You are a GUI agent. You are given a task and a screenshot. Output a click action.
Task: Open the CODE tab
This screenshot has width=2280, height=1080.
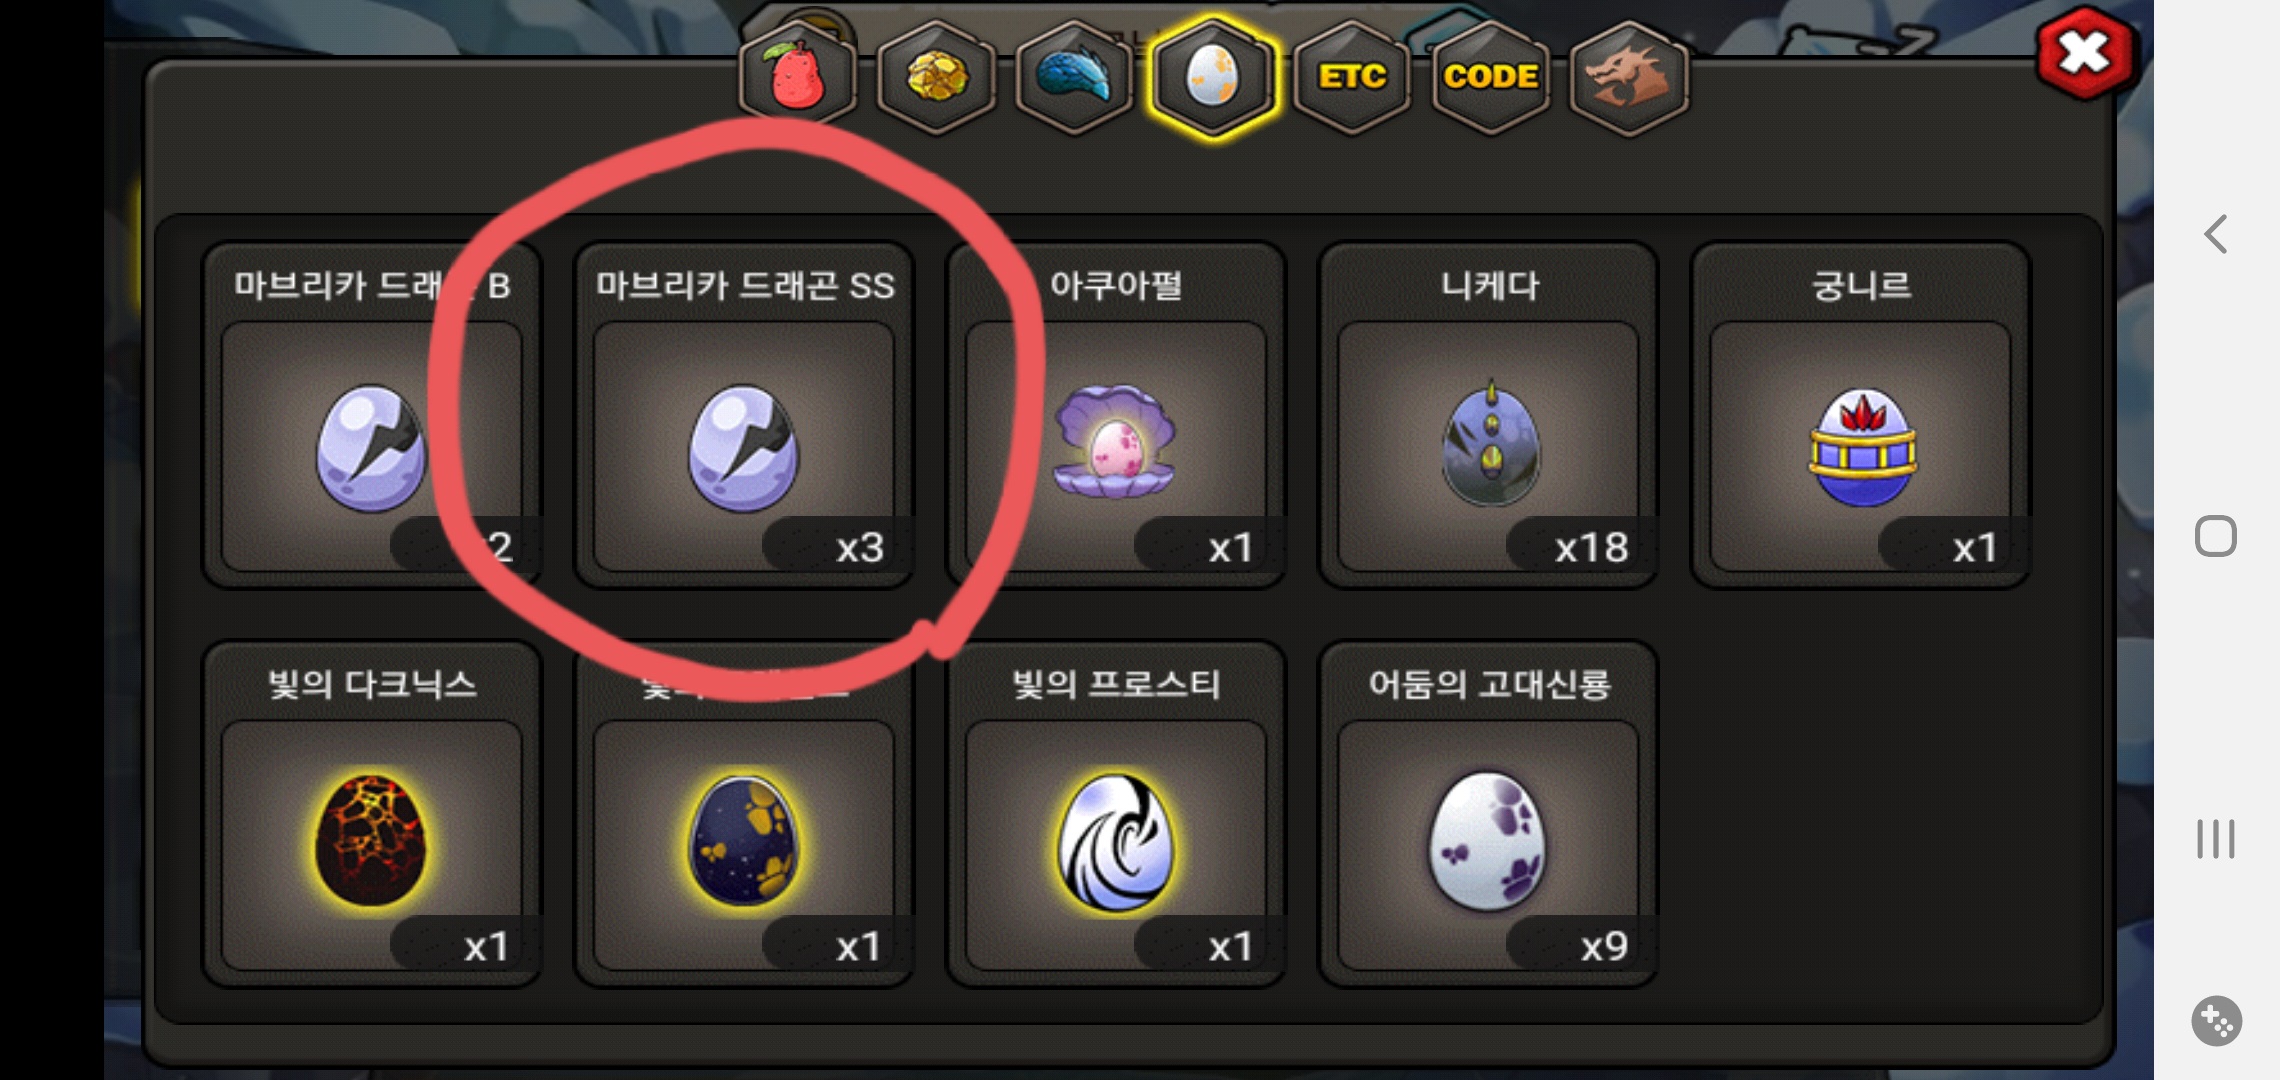tap(1490, 78)
